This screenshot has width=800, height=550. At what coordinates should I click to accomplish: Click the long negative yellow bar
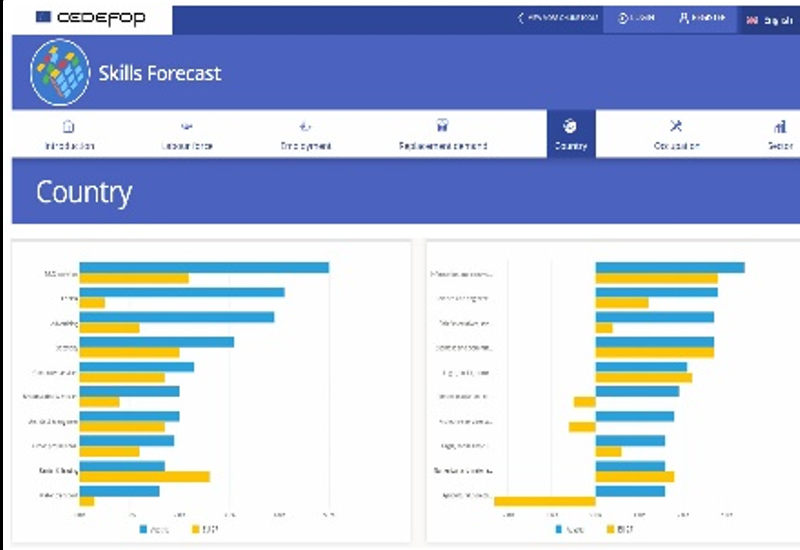[x=544, y=502]
